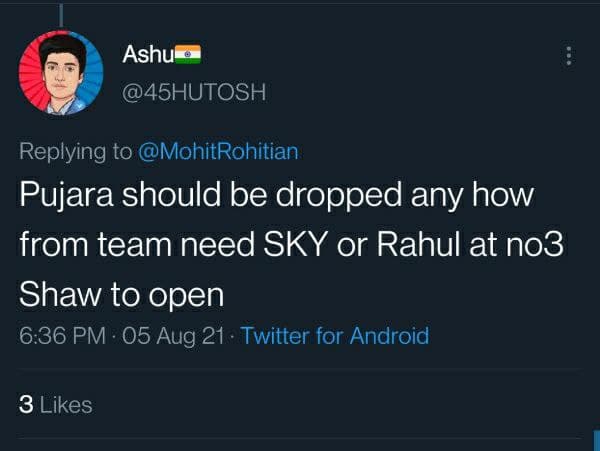Click the 6:36 PM timestamp

coord(63,336)
